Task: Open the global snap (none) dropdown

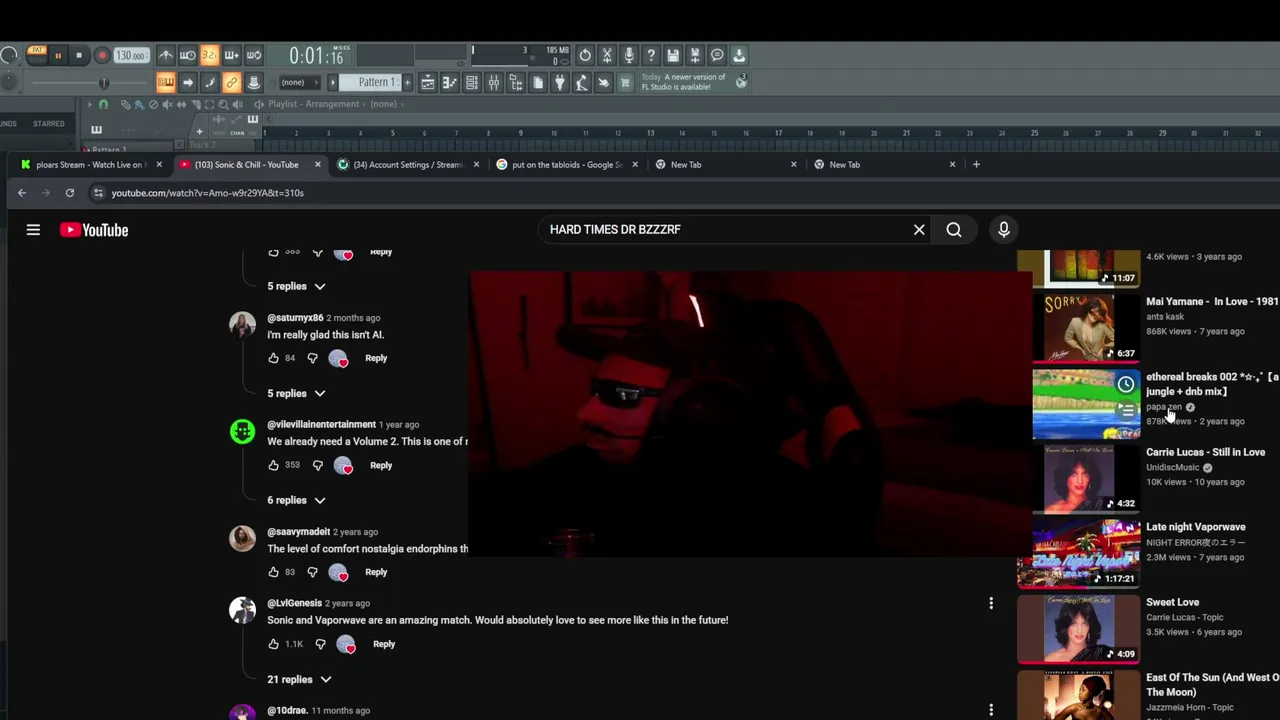Action: pos(298,82)
